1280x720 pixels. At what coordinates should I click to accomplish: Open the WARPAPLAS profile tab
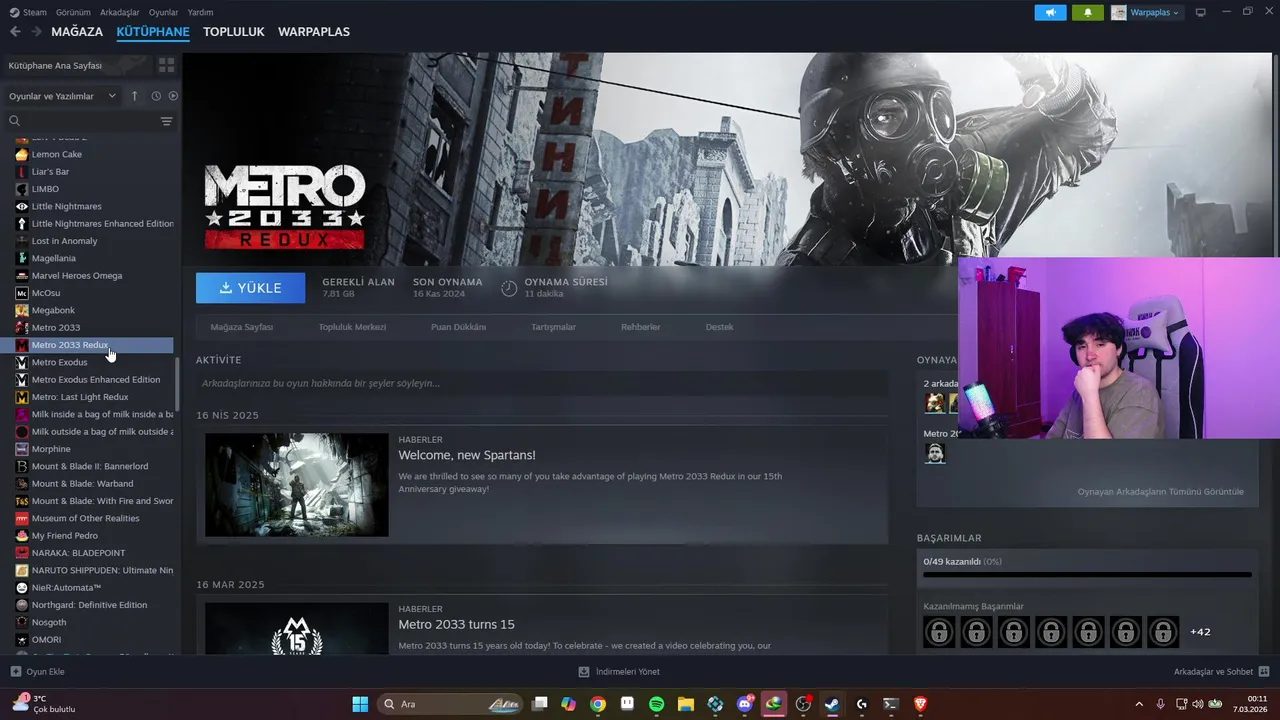[x=314, y=32]
